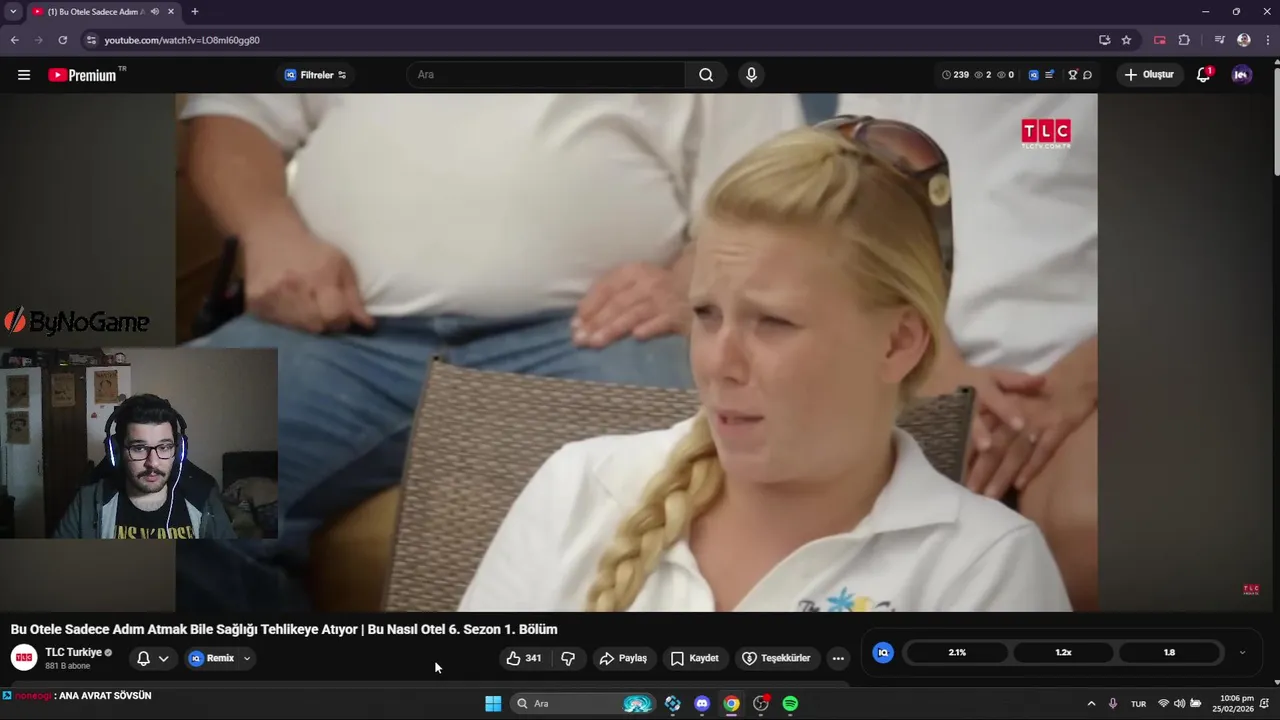The width and height of the screenshot is (1280, 720).
Task: Open Chrome extensions puzzle icon
Action: click(x=1184, y=40)
